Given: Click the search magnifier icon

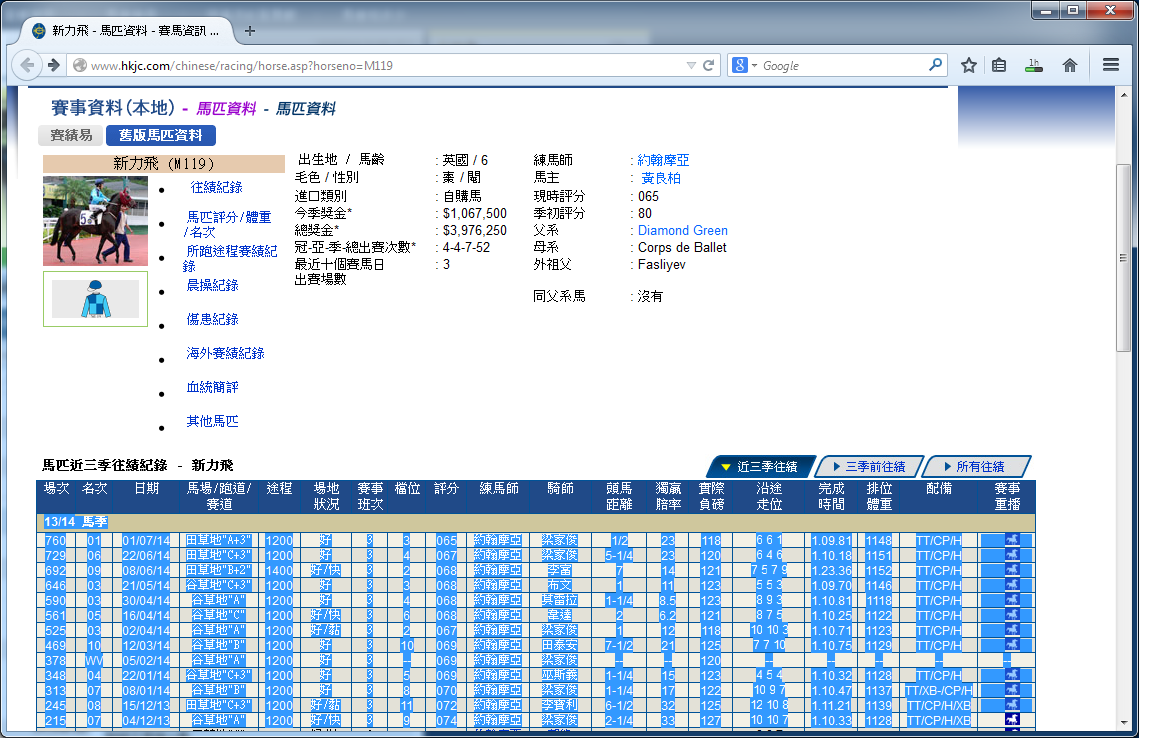Looking at the screenshot, I should point(935,65).
